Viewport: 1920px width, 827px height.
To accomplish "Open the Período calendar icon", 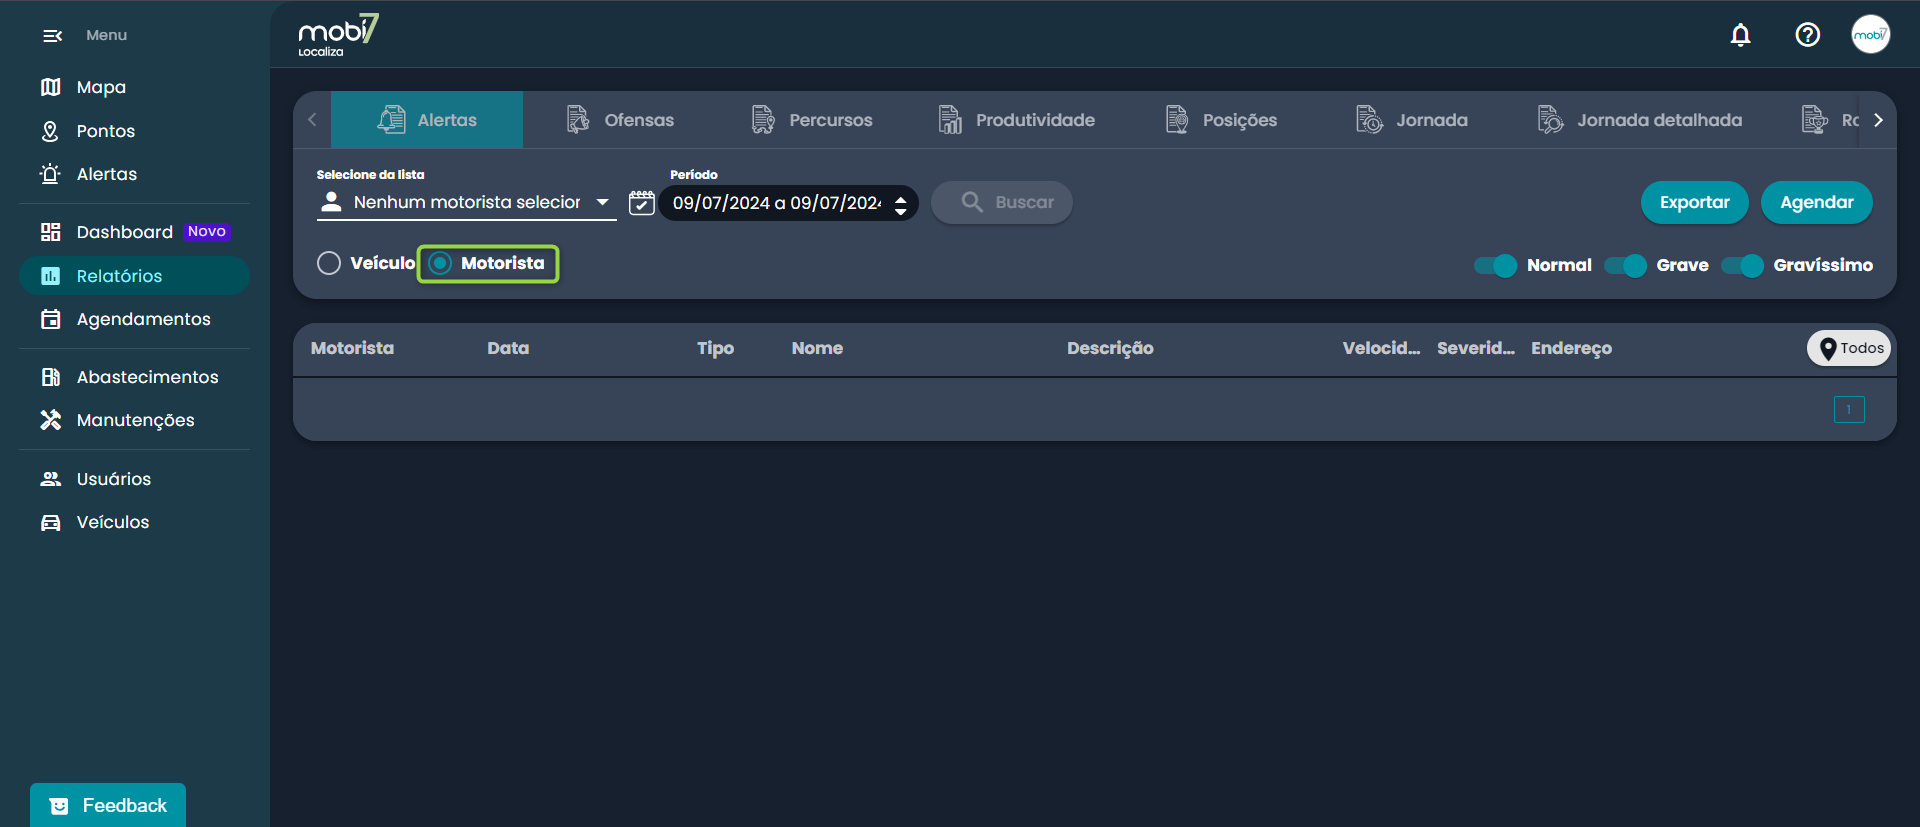I will (641, 203).
